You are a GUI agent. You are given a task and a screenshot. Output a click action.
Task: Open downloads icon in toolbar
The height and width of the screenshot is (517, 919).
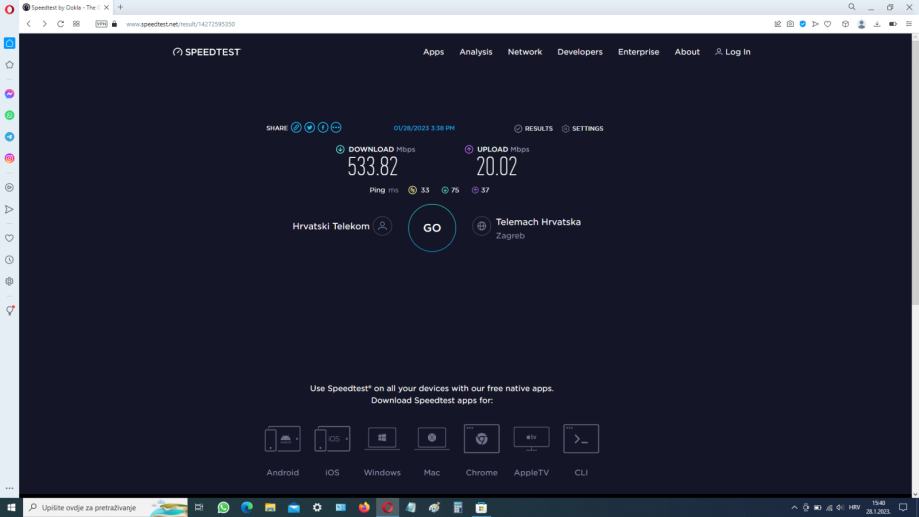[877, 24]
